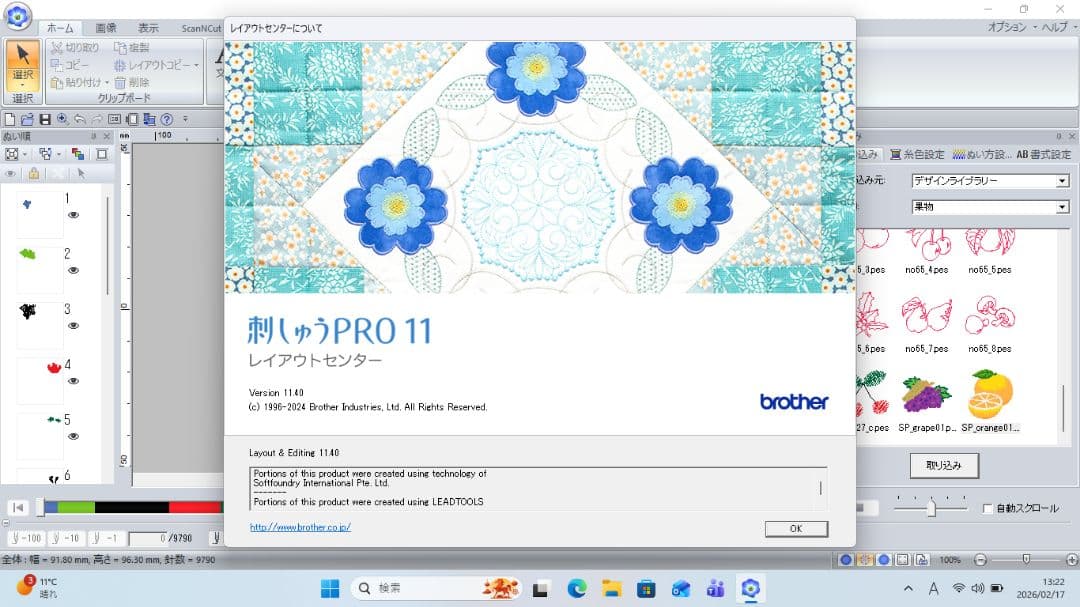1080x607 pixels.
Task: Toggle visibility eye of sewing item 3
Action: tap(73, 326)
